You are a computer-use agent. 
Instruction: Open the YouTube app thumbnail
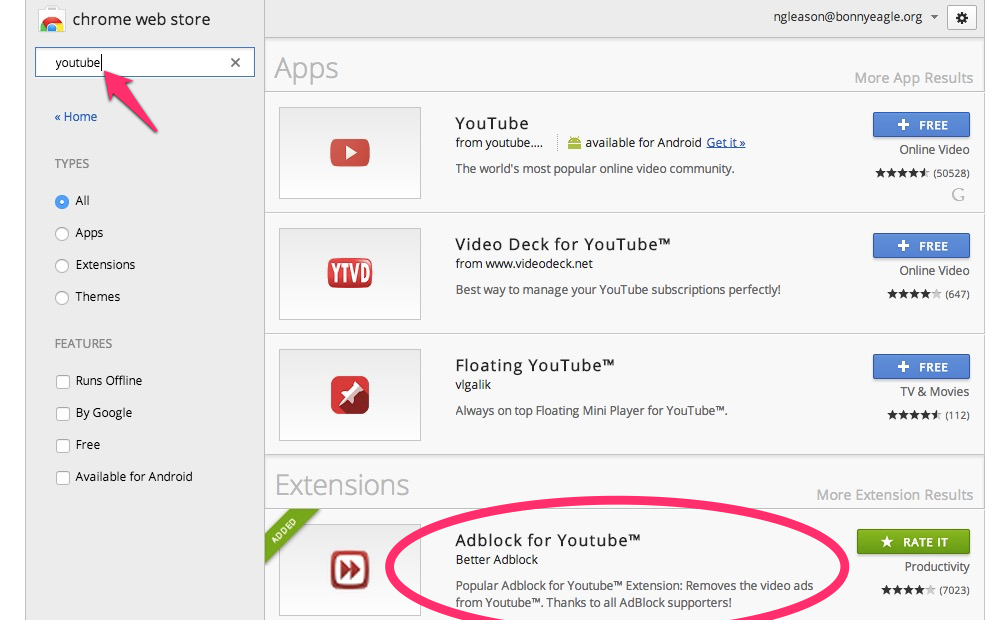tap(350, 153)
